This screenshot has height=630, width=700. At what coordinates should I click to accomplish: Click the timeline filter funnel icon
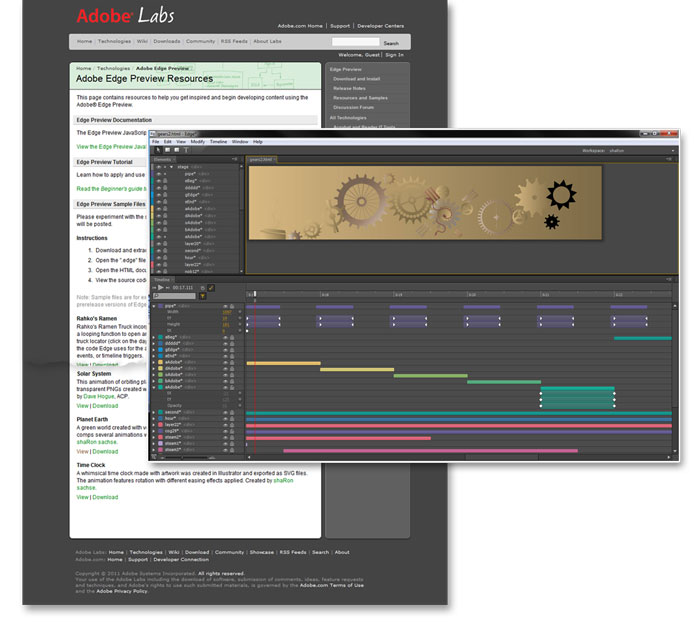pyautogui.click(x=203, y=296)
